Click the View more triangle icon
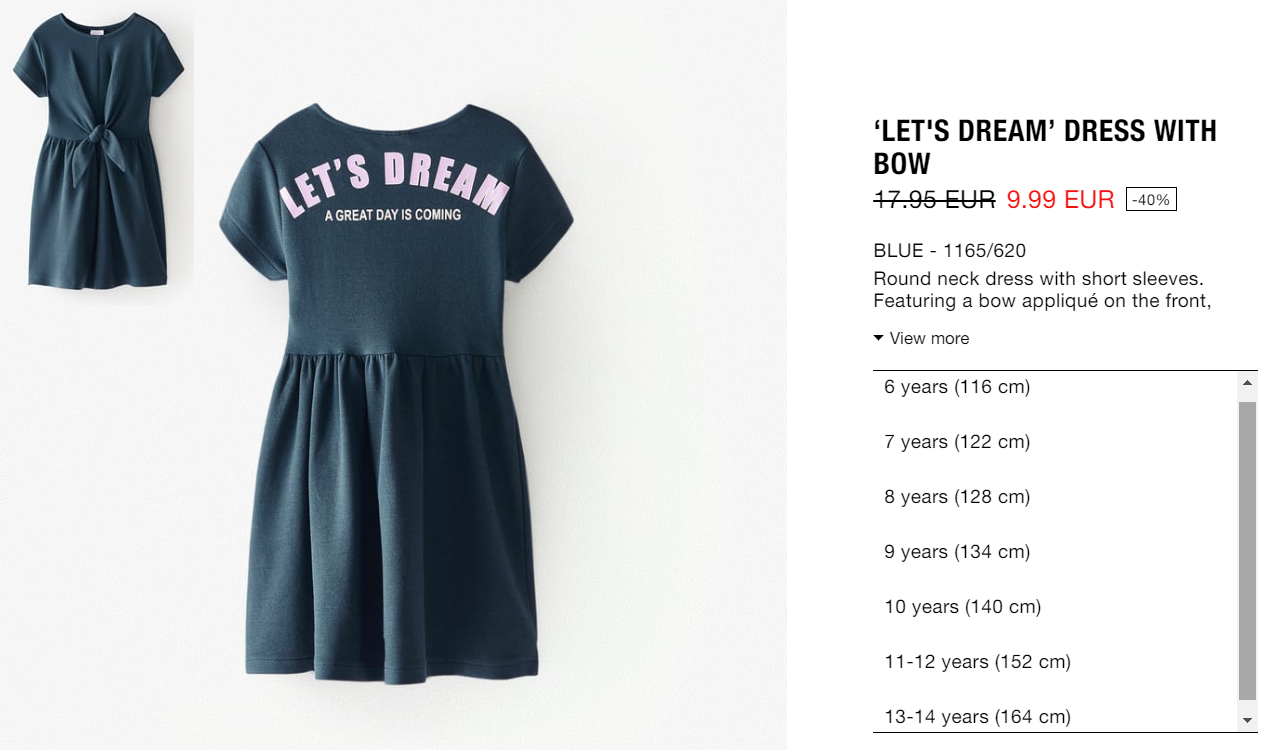The width and height of the screenshot is (1262, 750). coord(878,338)
